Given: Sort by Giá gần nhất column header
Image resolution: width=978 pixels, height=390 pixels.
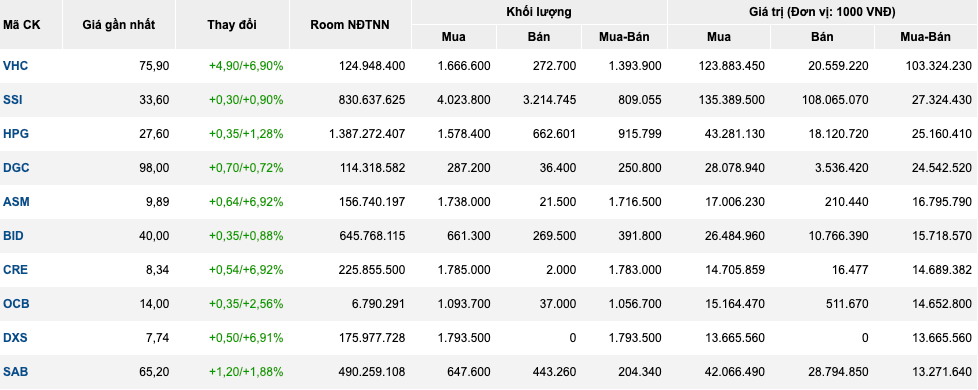Looking at the screenshot, I should pyautogui.click(x=119, y=25).
